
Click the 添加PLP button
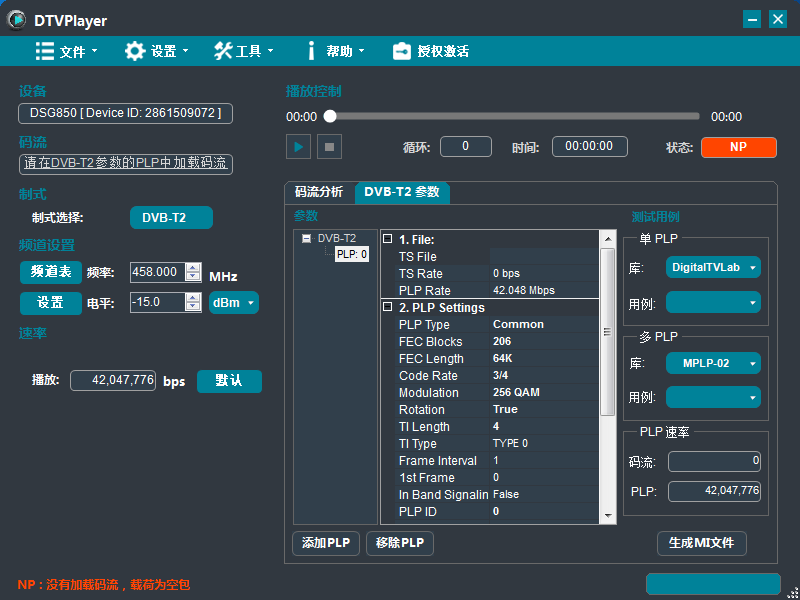pos(326,543)
